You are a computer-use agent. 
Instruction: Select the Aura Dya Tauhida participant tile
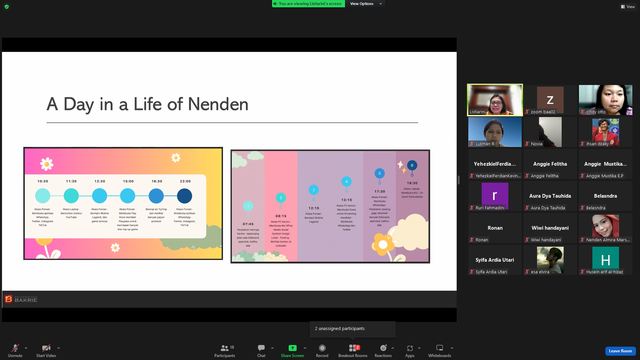click(x=550, y=196)
